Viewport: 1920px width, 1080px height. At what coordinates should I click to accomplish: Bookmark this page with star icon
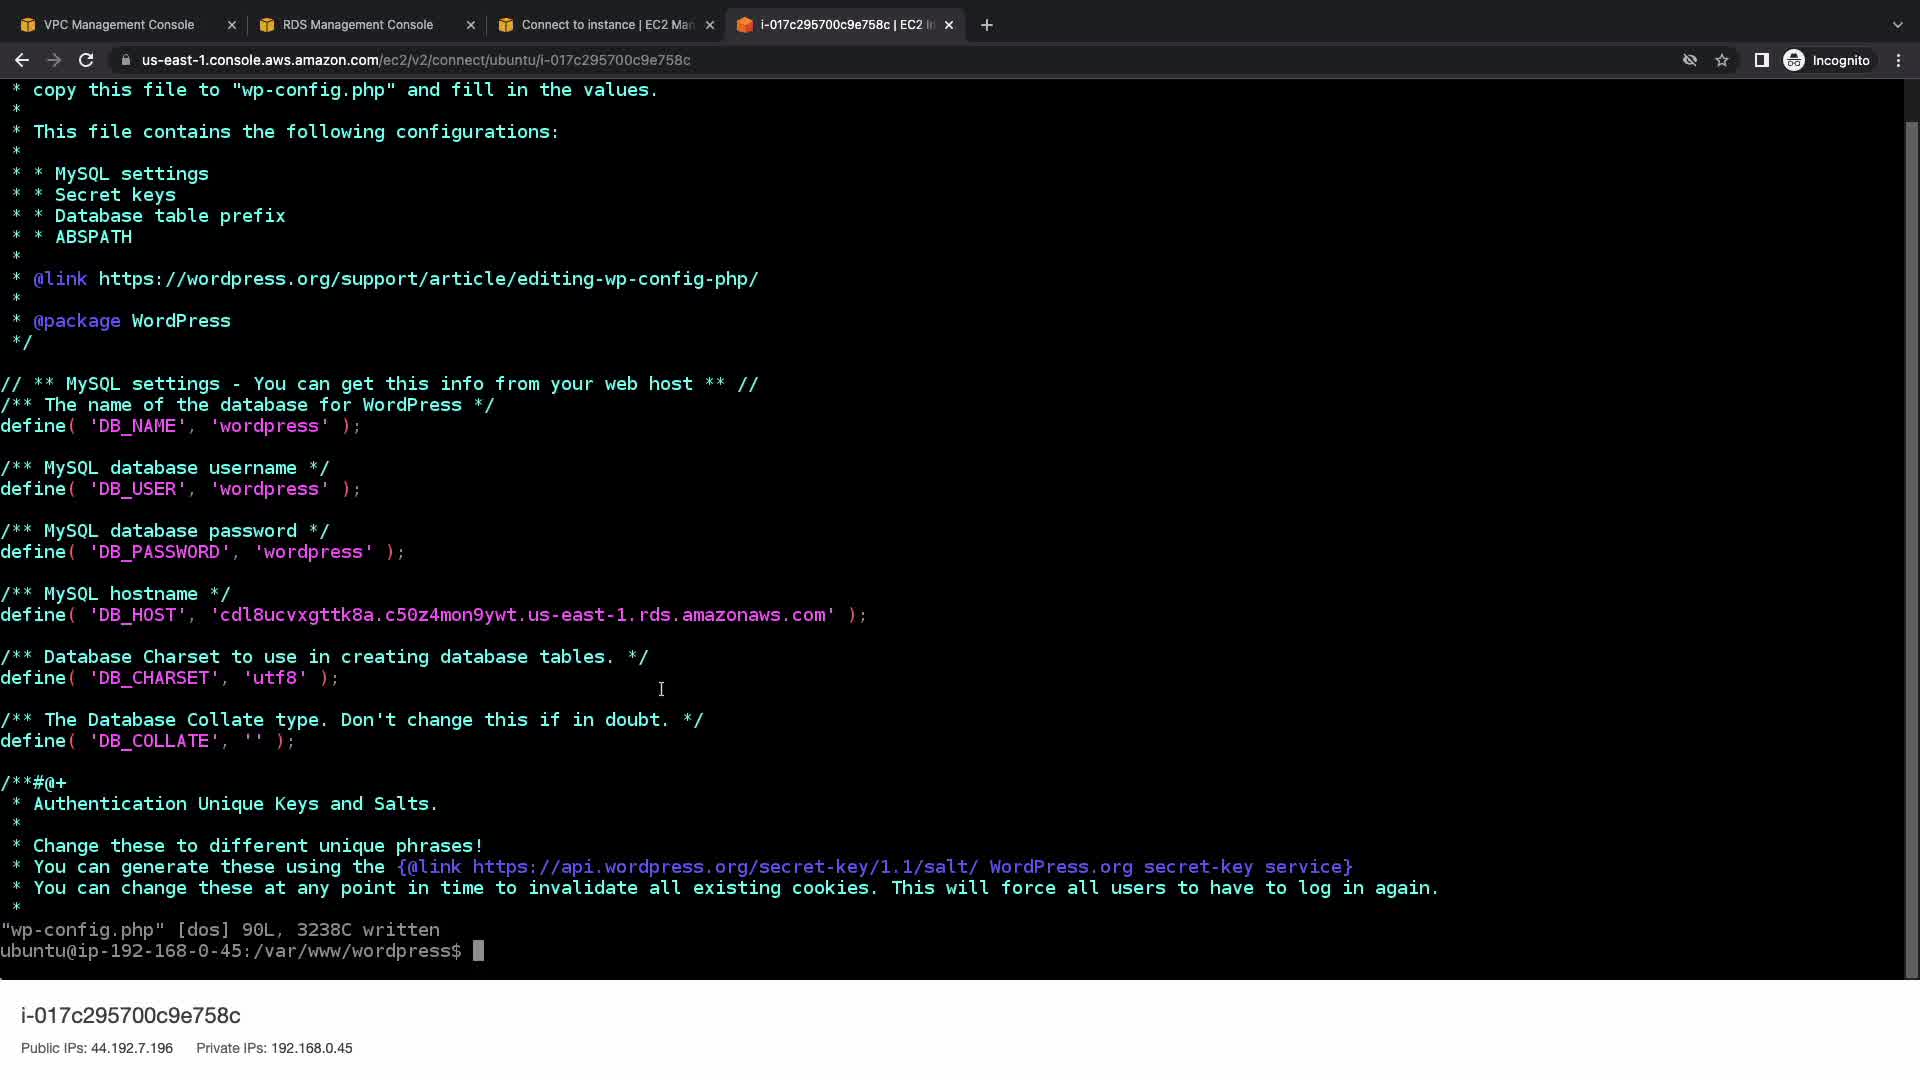pyautogui.click(x=1722, y=60)
